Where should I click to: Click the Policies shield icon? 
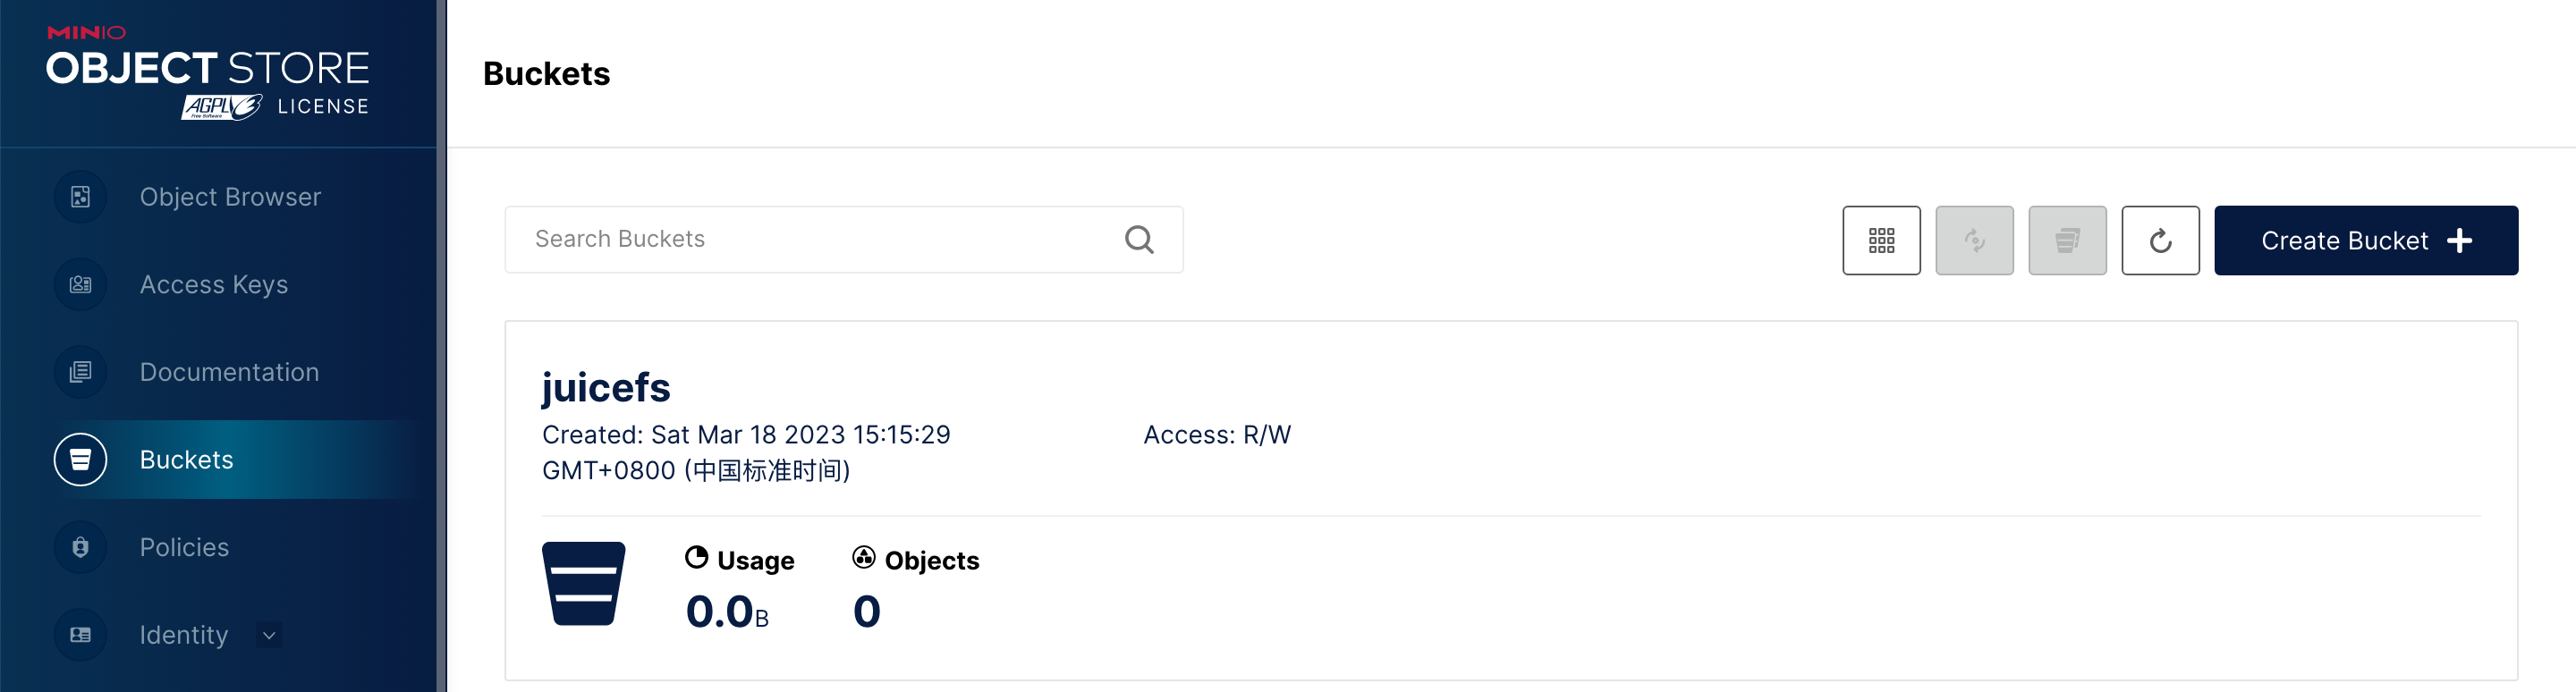(80, 547)
